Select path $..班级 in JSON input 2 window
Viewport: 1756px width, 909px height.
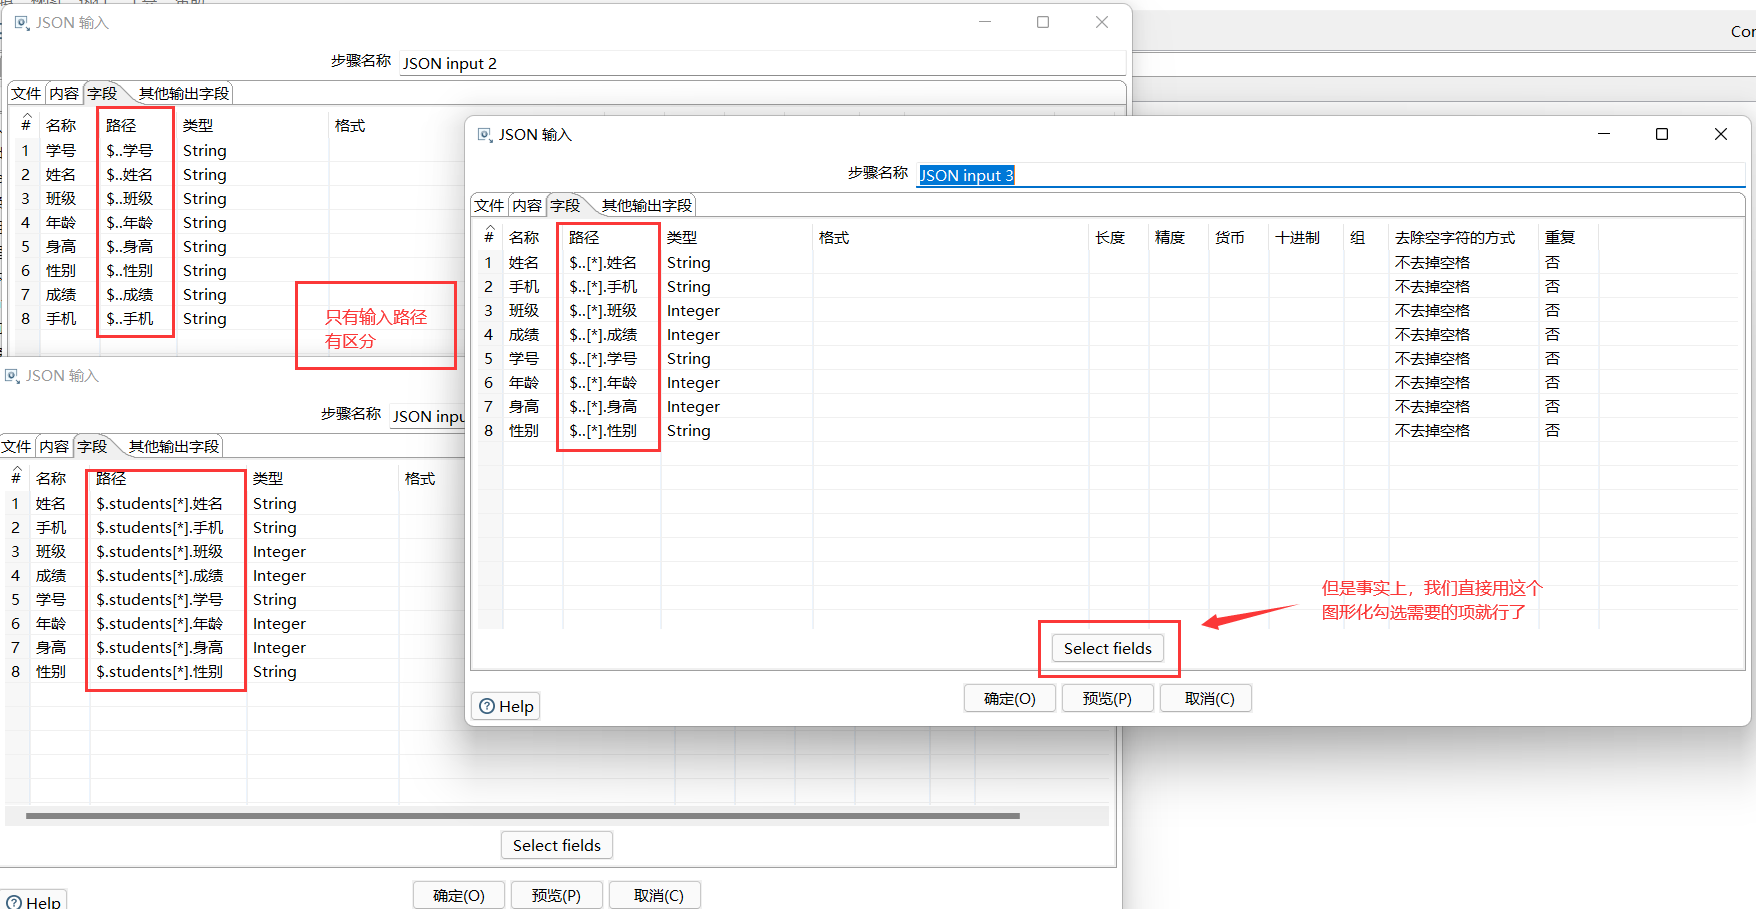coord(137,198)
